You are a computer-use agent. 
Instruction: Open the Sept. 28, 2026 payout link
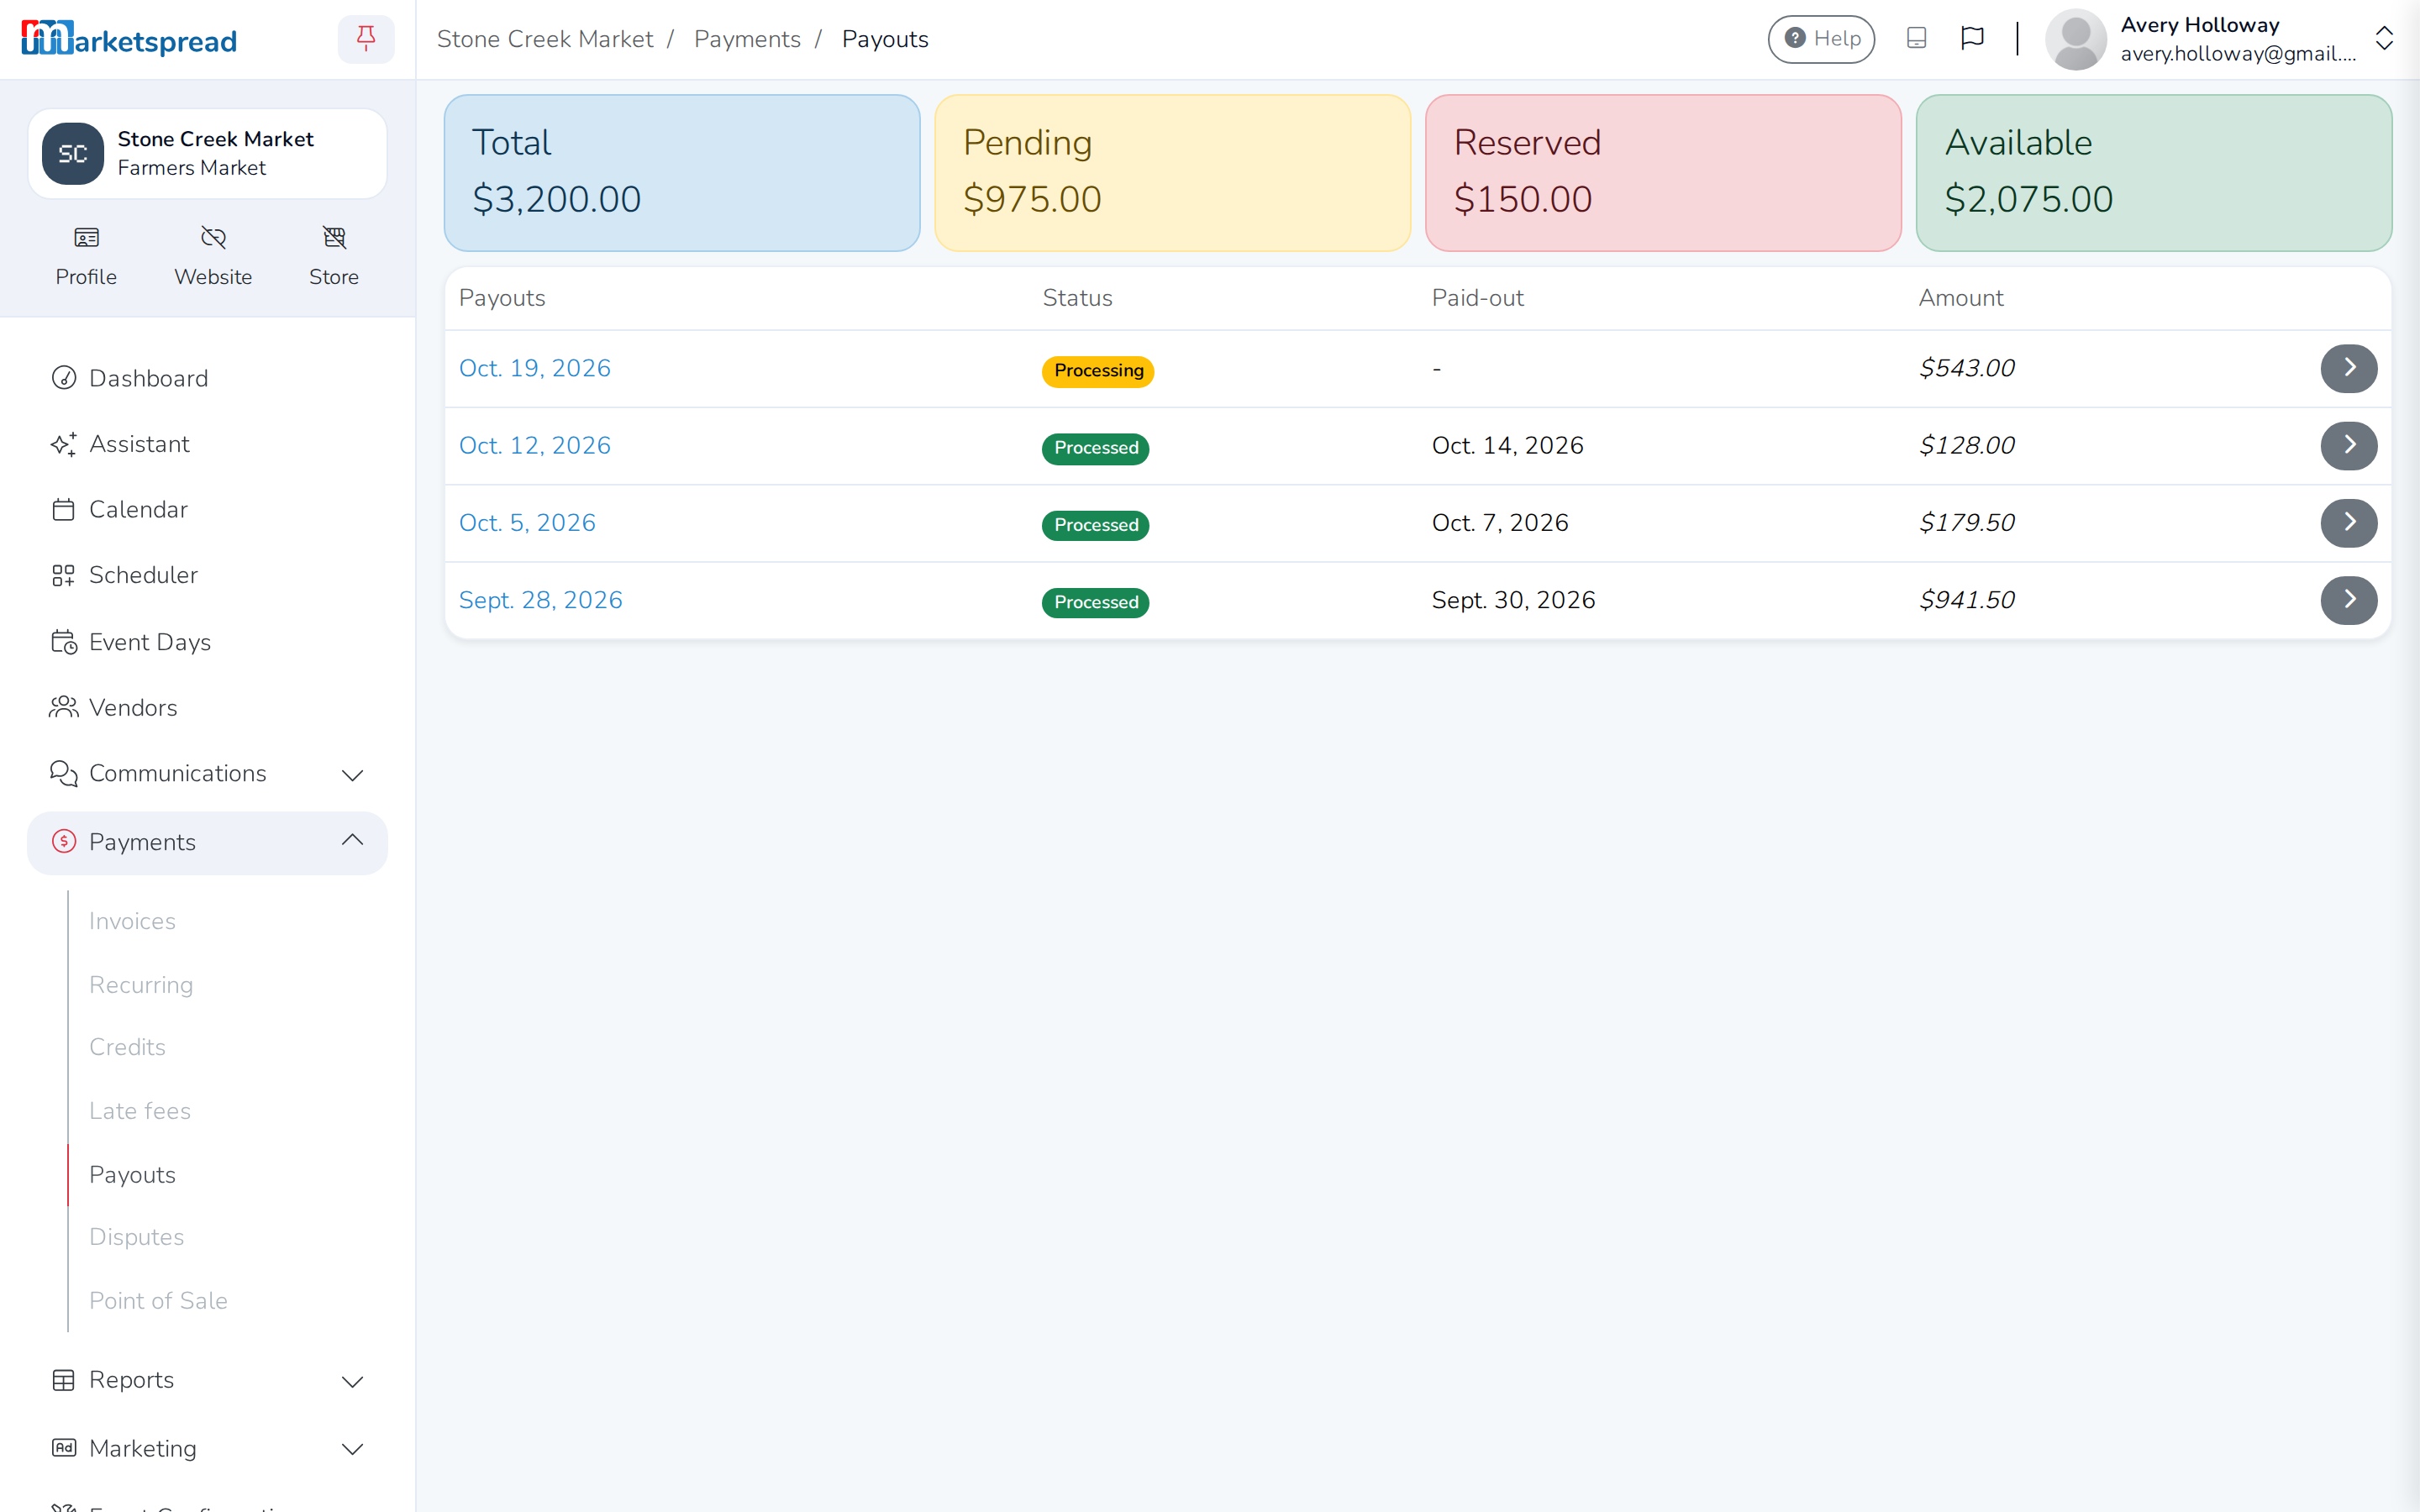[x=540, y=600]
